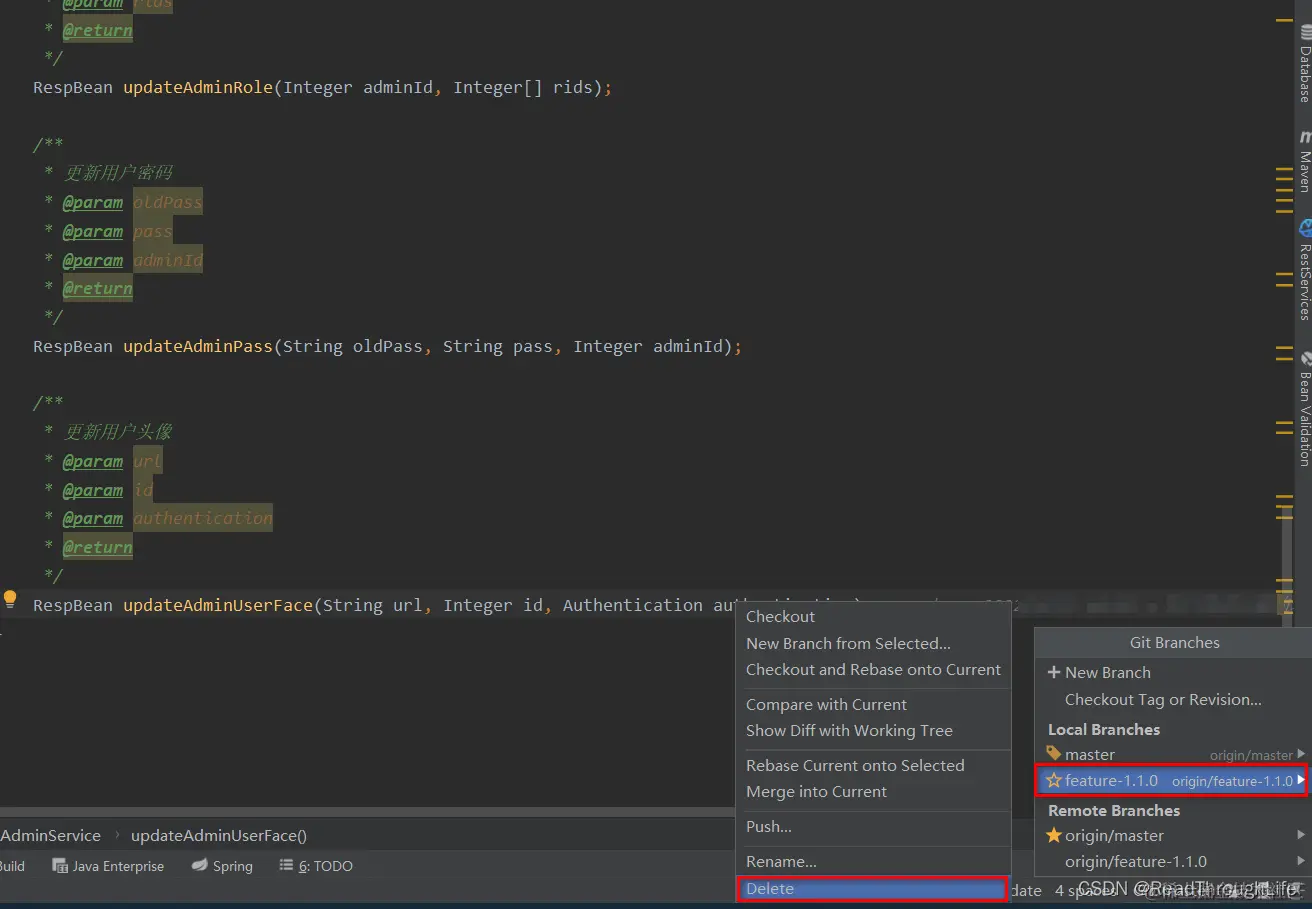Click the comment 更新用户头像
This screenshot has height=909, width=1312.
tap(118, 432)
